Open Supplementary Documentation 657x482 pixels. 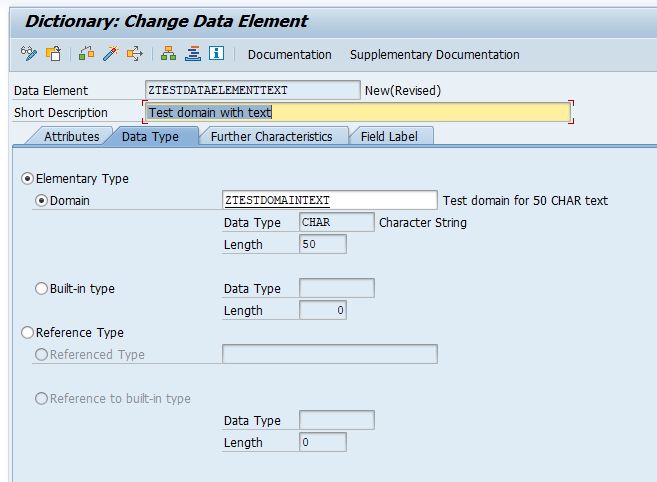pyautogui.click(x=435, y=54)
